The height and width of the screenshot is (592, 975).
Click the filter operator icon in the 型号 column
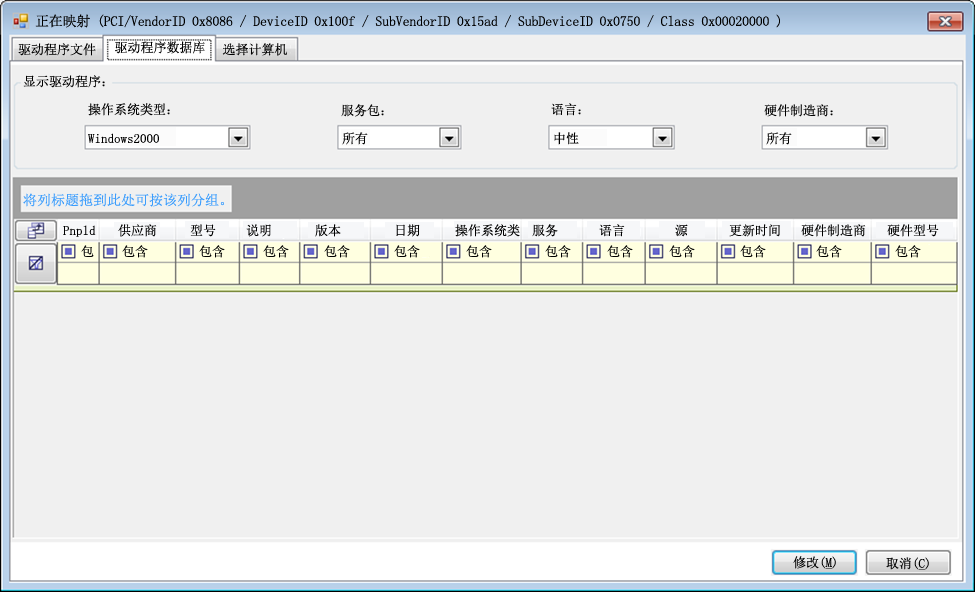(x=187, y=252)
